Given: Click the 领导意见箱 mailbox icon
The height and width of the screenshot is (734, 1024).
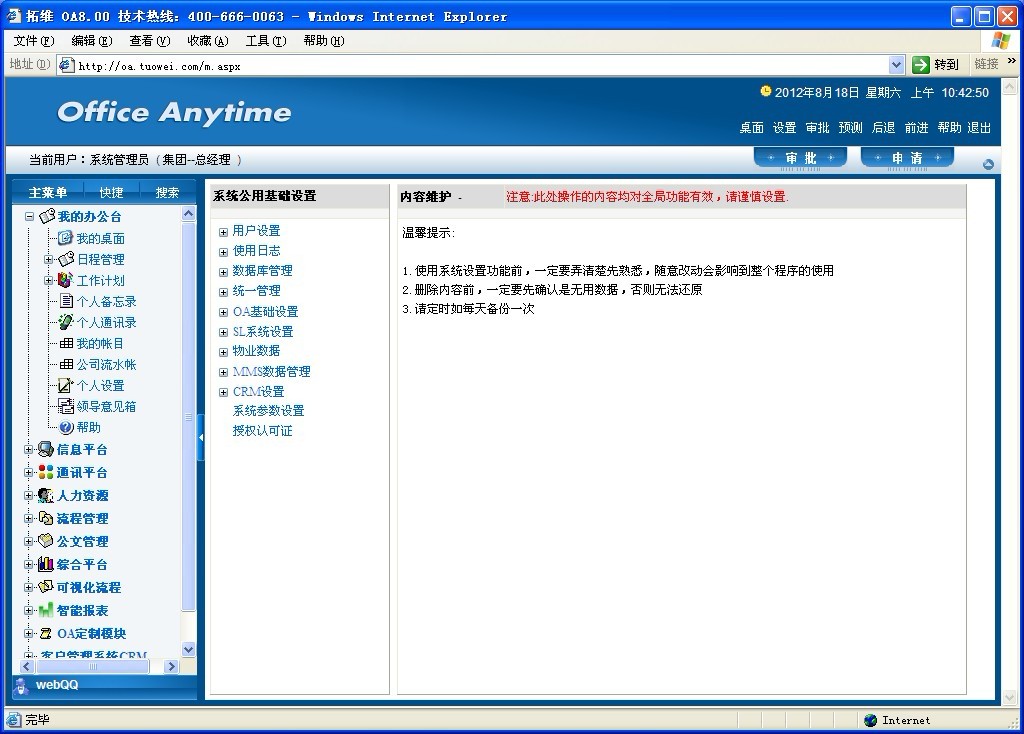Looking at the screenshot, I should (x=66, y=406).
